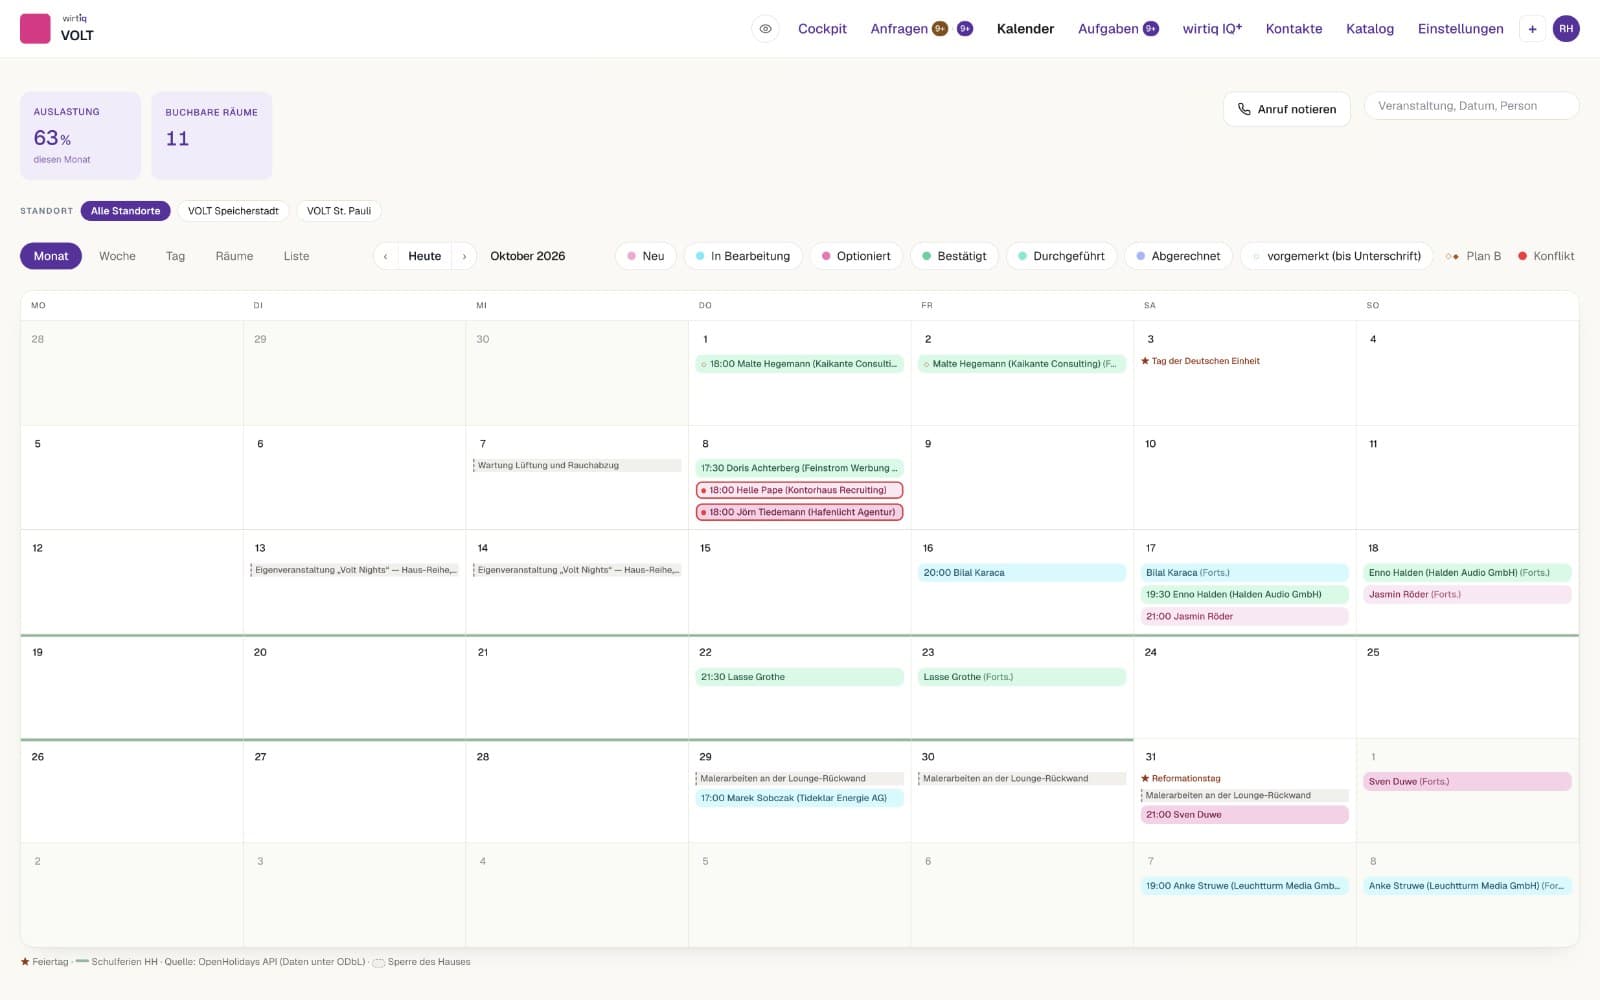Open Bilal Karaca (Forts.) on Oct 17
Image resolution: width=1600 pixels, height=1000 pixels.
point(1244,573)
